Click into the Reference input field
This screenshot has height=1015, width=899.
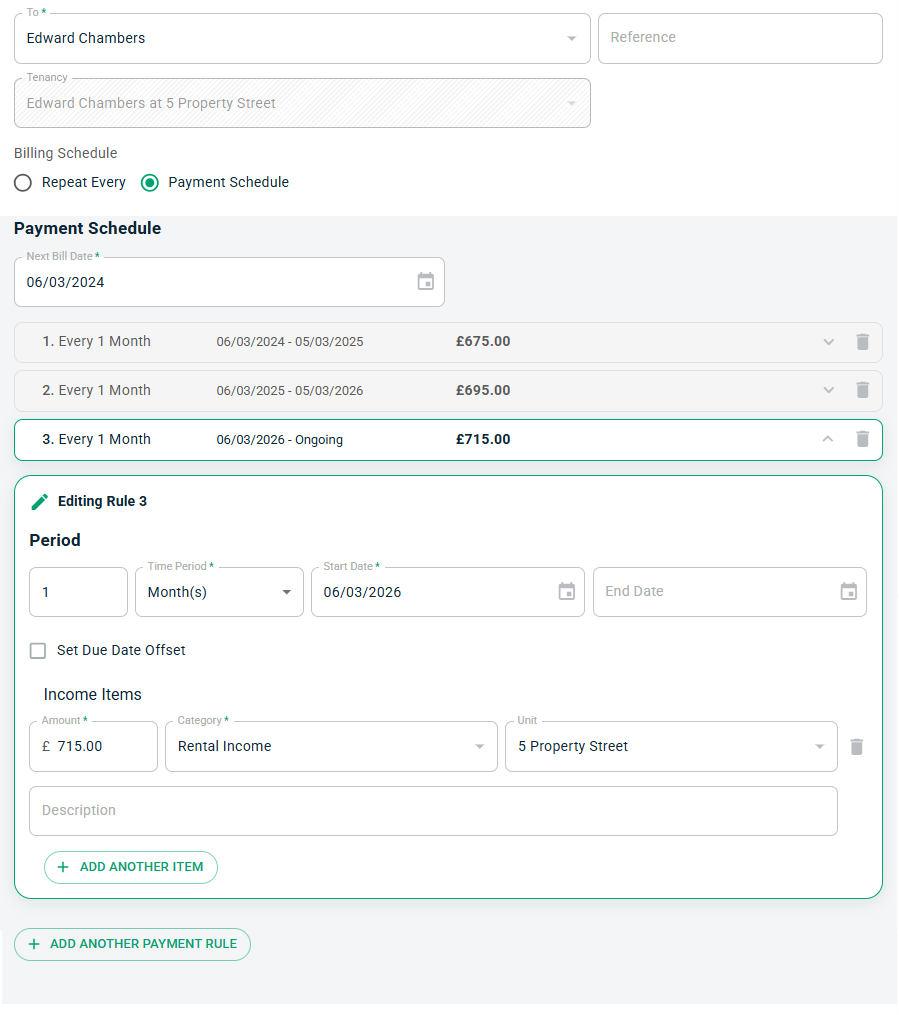739,38
